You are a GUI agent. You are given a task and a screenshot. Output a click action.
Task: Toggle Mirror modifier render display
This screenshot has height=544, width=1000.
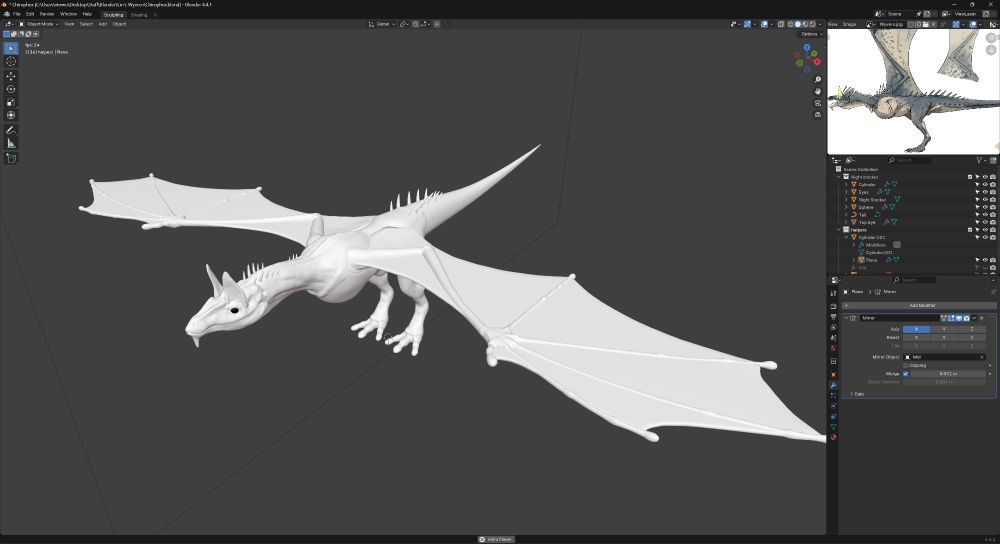[966, 318]
